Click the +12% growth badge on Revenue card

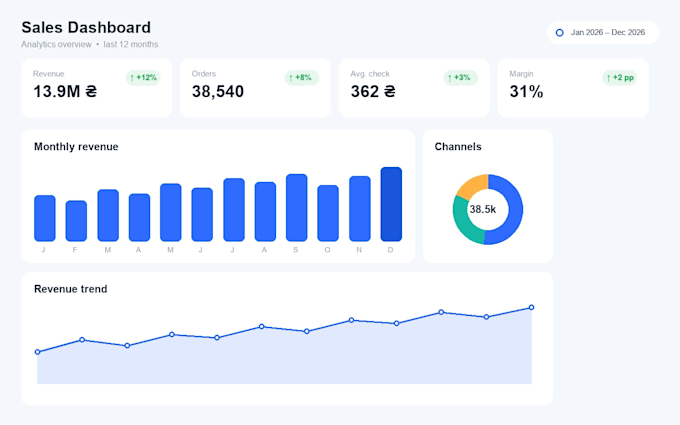click(143, 78)
